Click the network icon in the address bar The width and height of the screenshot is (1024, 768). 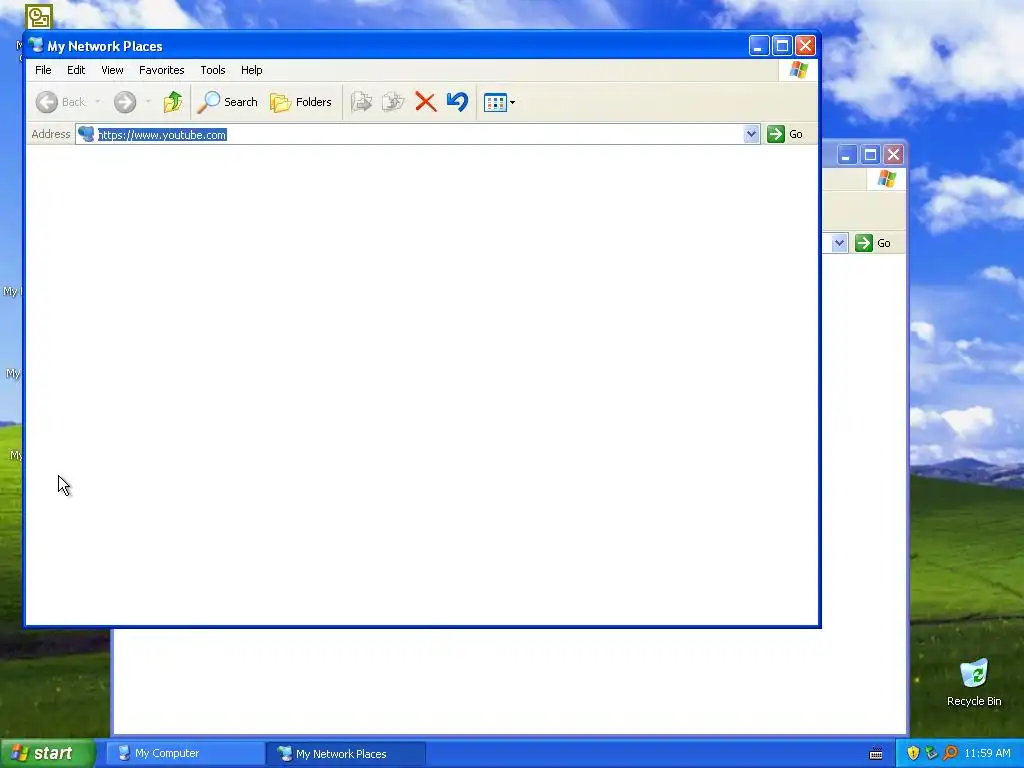click(x=86, y=134)
